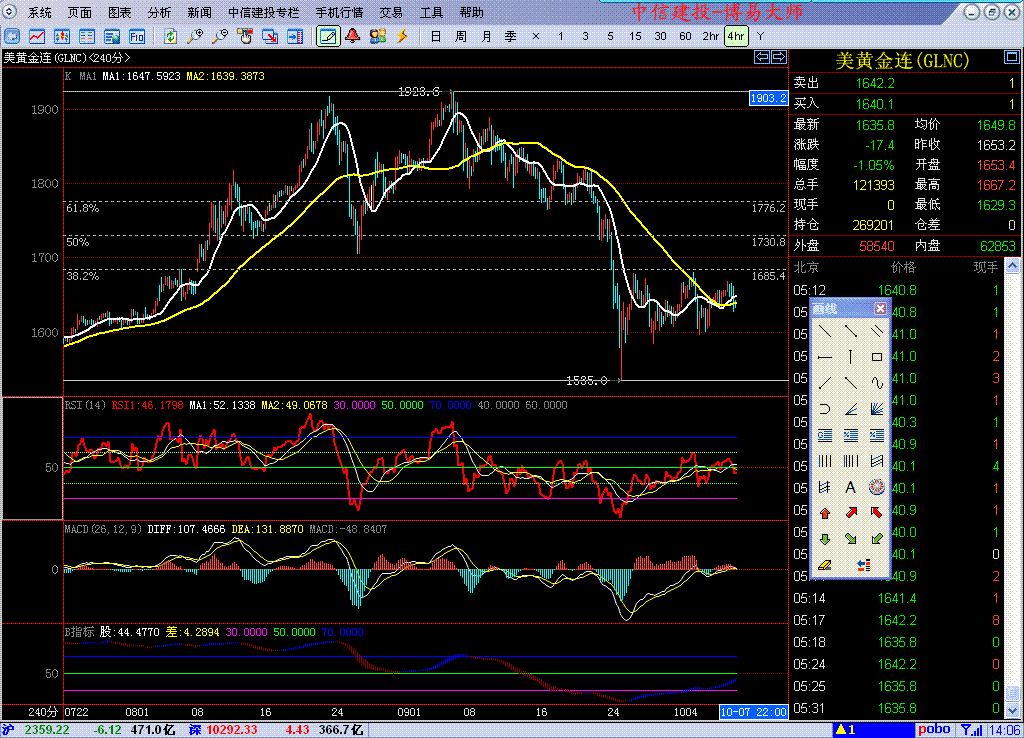Viewport: 1024px width, 738px height.
Task: Click the green refresh toolbar icon
Action: 171,36
